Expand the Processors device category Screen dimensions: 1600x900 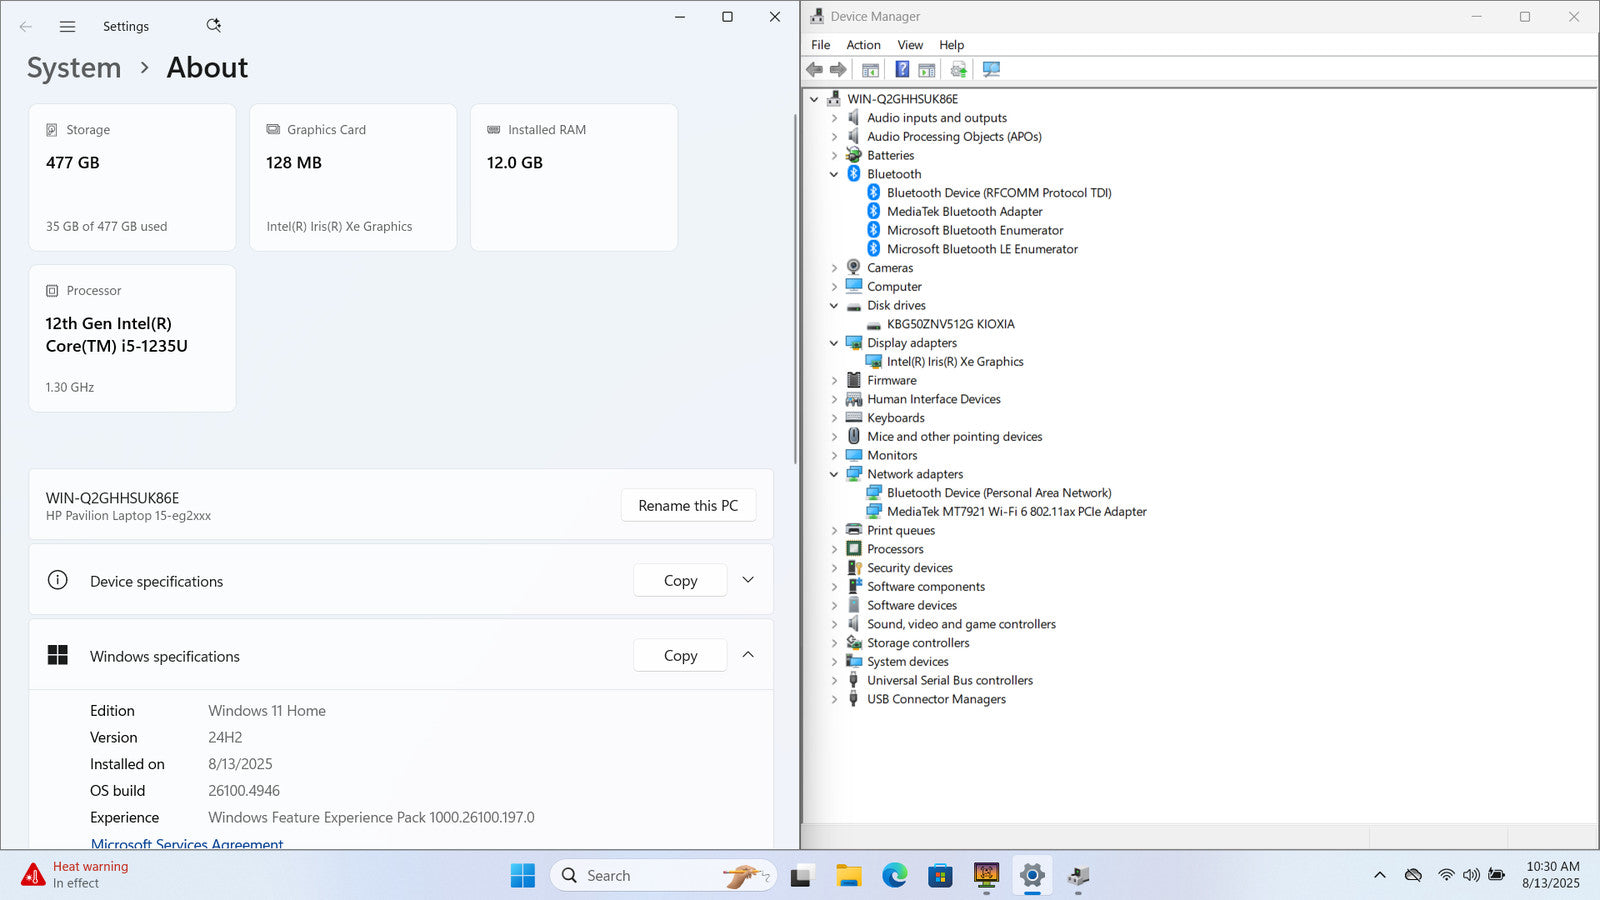[x=834, y=549]
